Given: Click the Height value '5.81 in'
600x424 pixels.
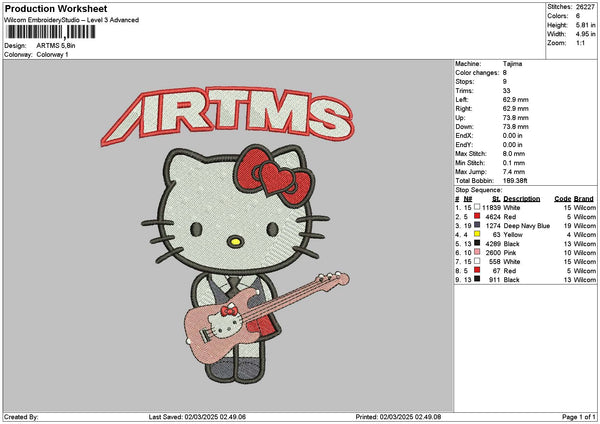Looking at the screenshot, I should pyautogui.click(x=585, y=25).
